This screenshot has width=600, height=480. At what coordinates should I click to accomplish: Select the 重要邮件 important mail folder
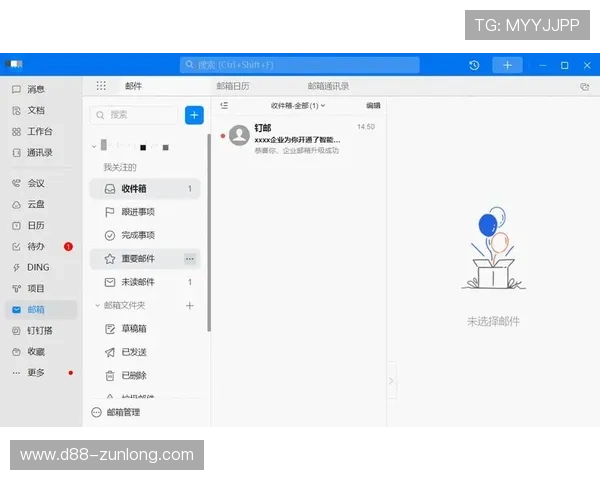point(145,259)
